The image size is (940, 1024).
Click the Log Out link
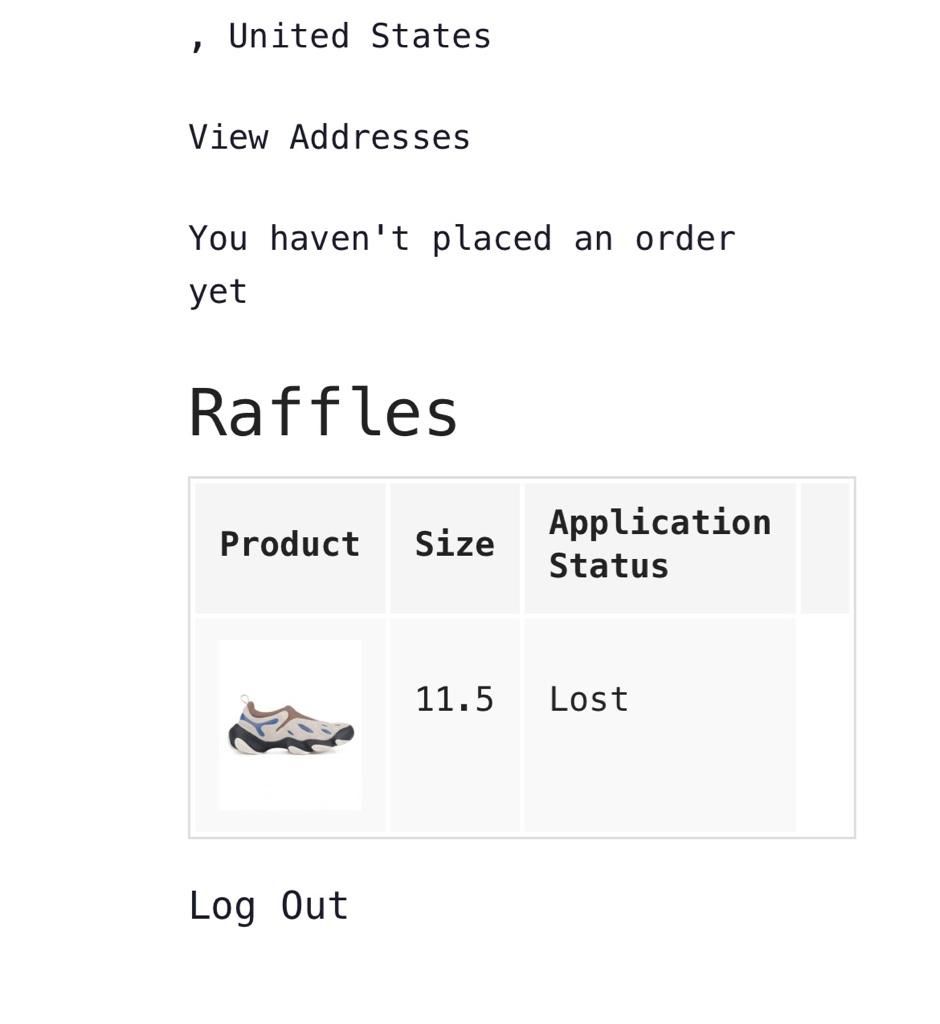tap(268, 905)
